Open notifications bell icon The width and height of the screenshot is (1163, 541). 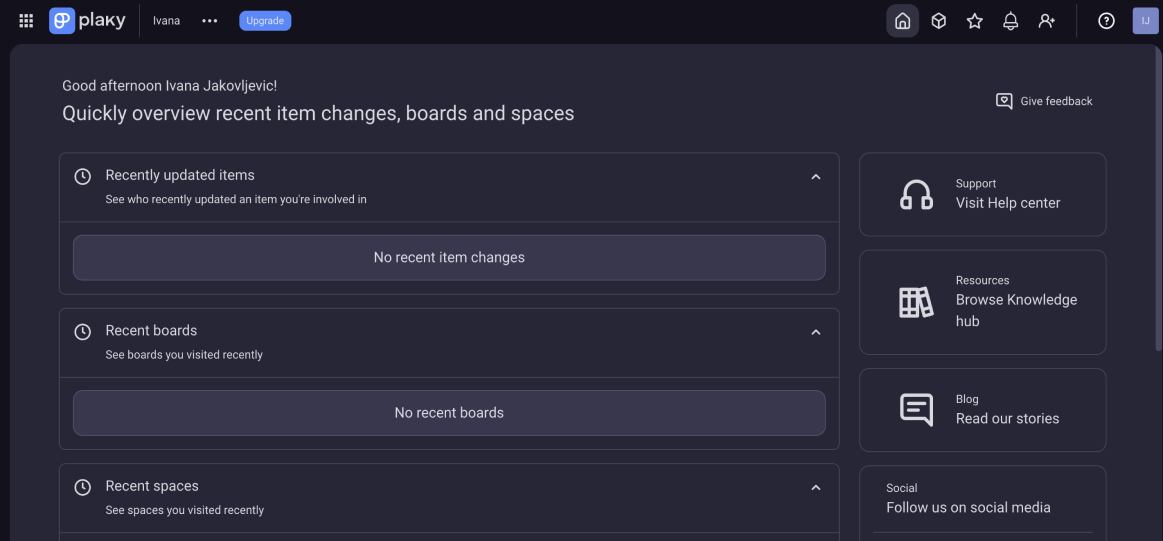coord(1010,21)
